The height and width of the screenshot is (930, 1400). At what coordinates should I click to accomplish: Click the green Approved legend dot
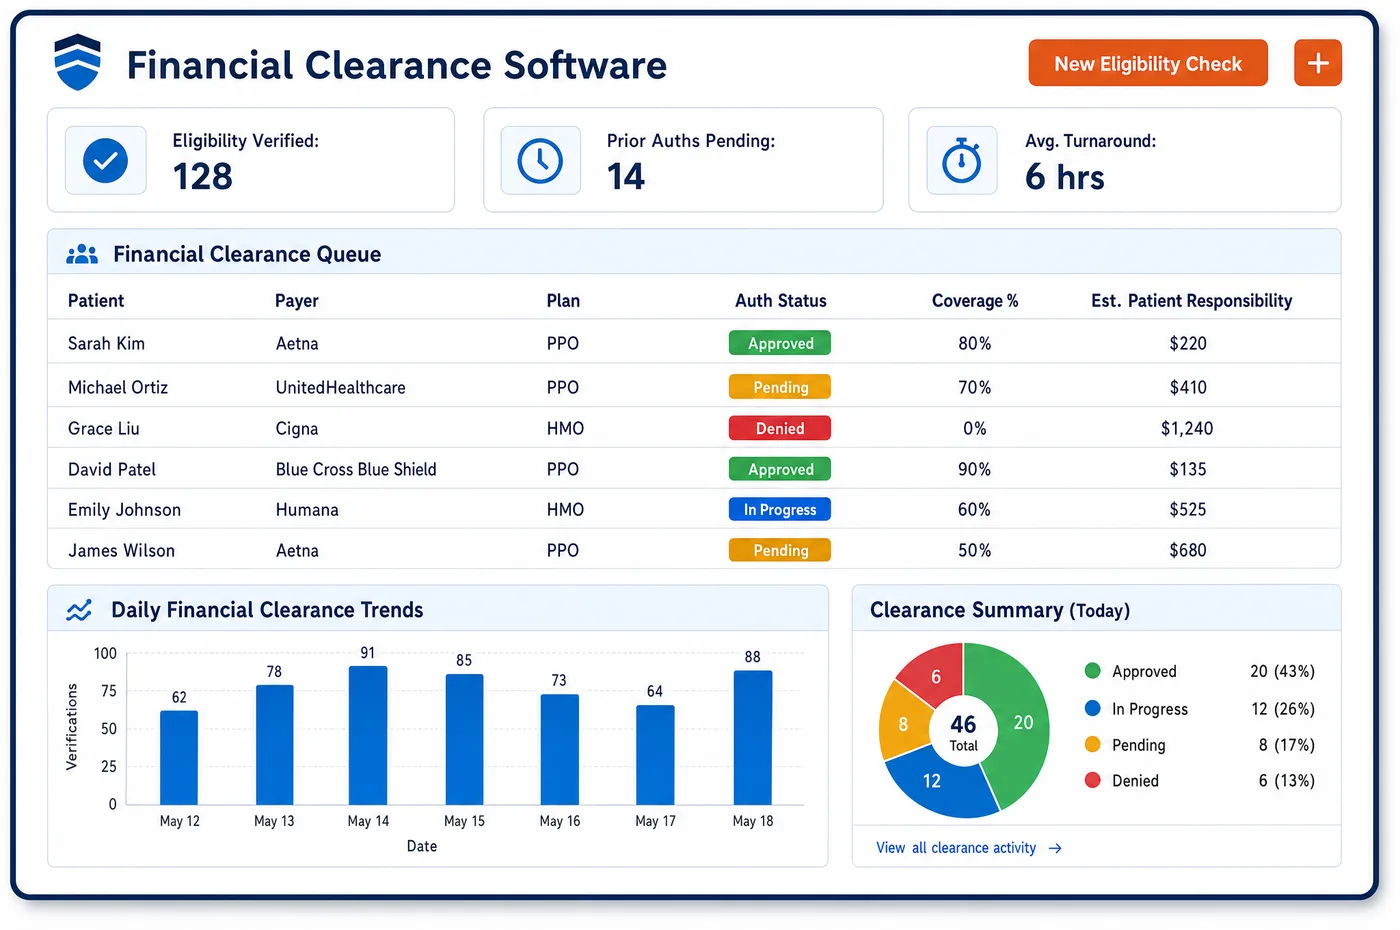click(1092, 671)
